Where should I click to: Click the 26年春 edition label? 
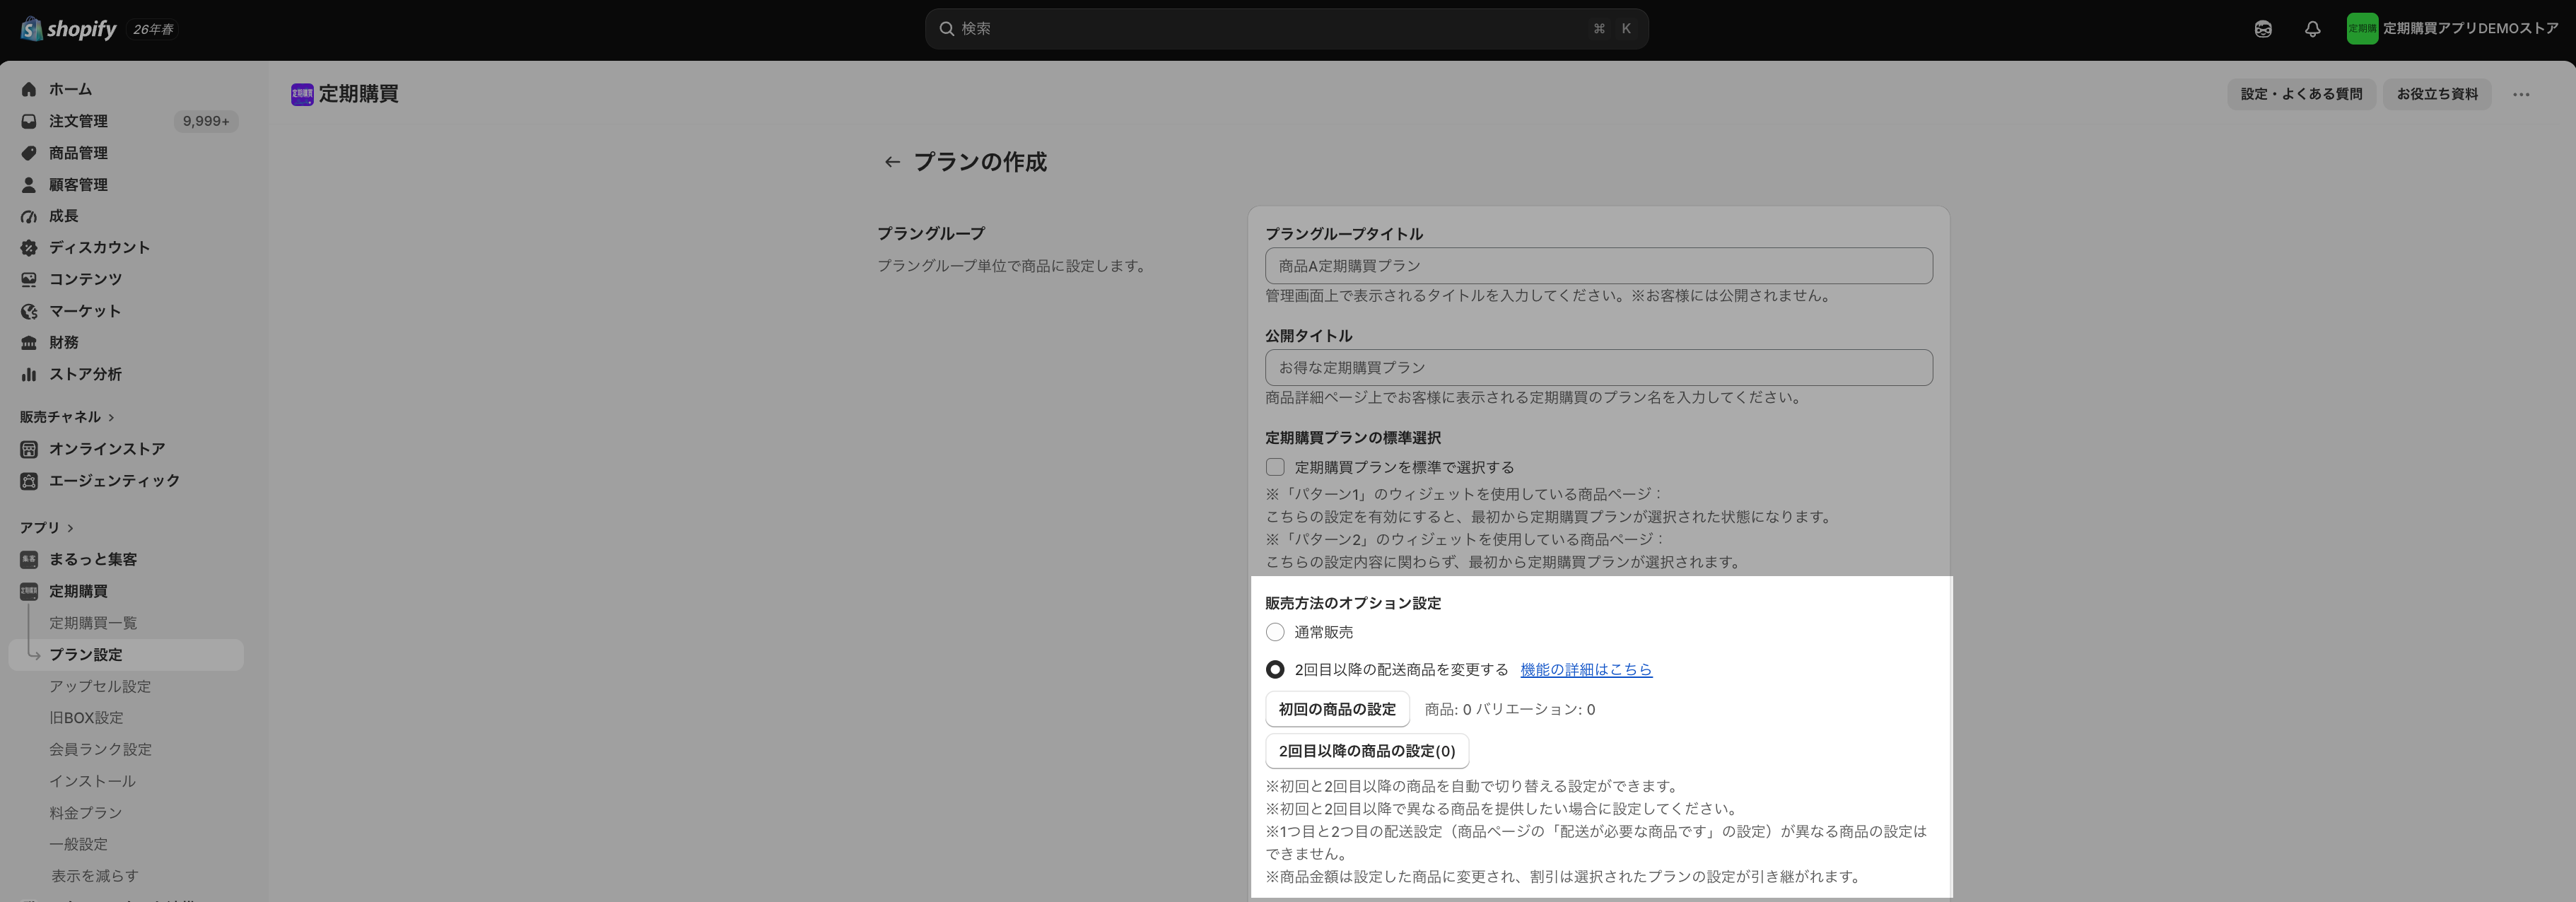(x=153, y=30)
